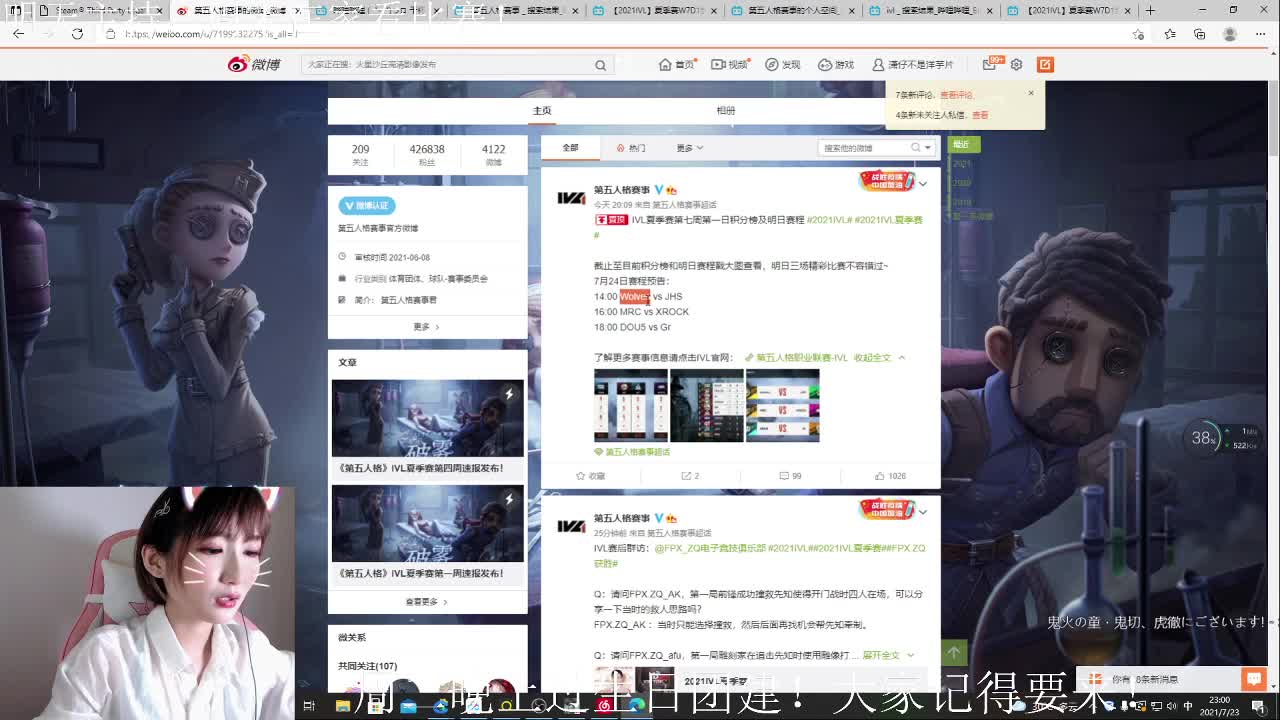This screenshot has width=1280, height=720.
Task: Click the IVL avatar on the second post
Action: (x=571, y=526)
